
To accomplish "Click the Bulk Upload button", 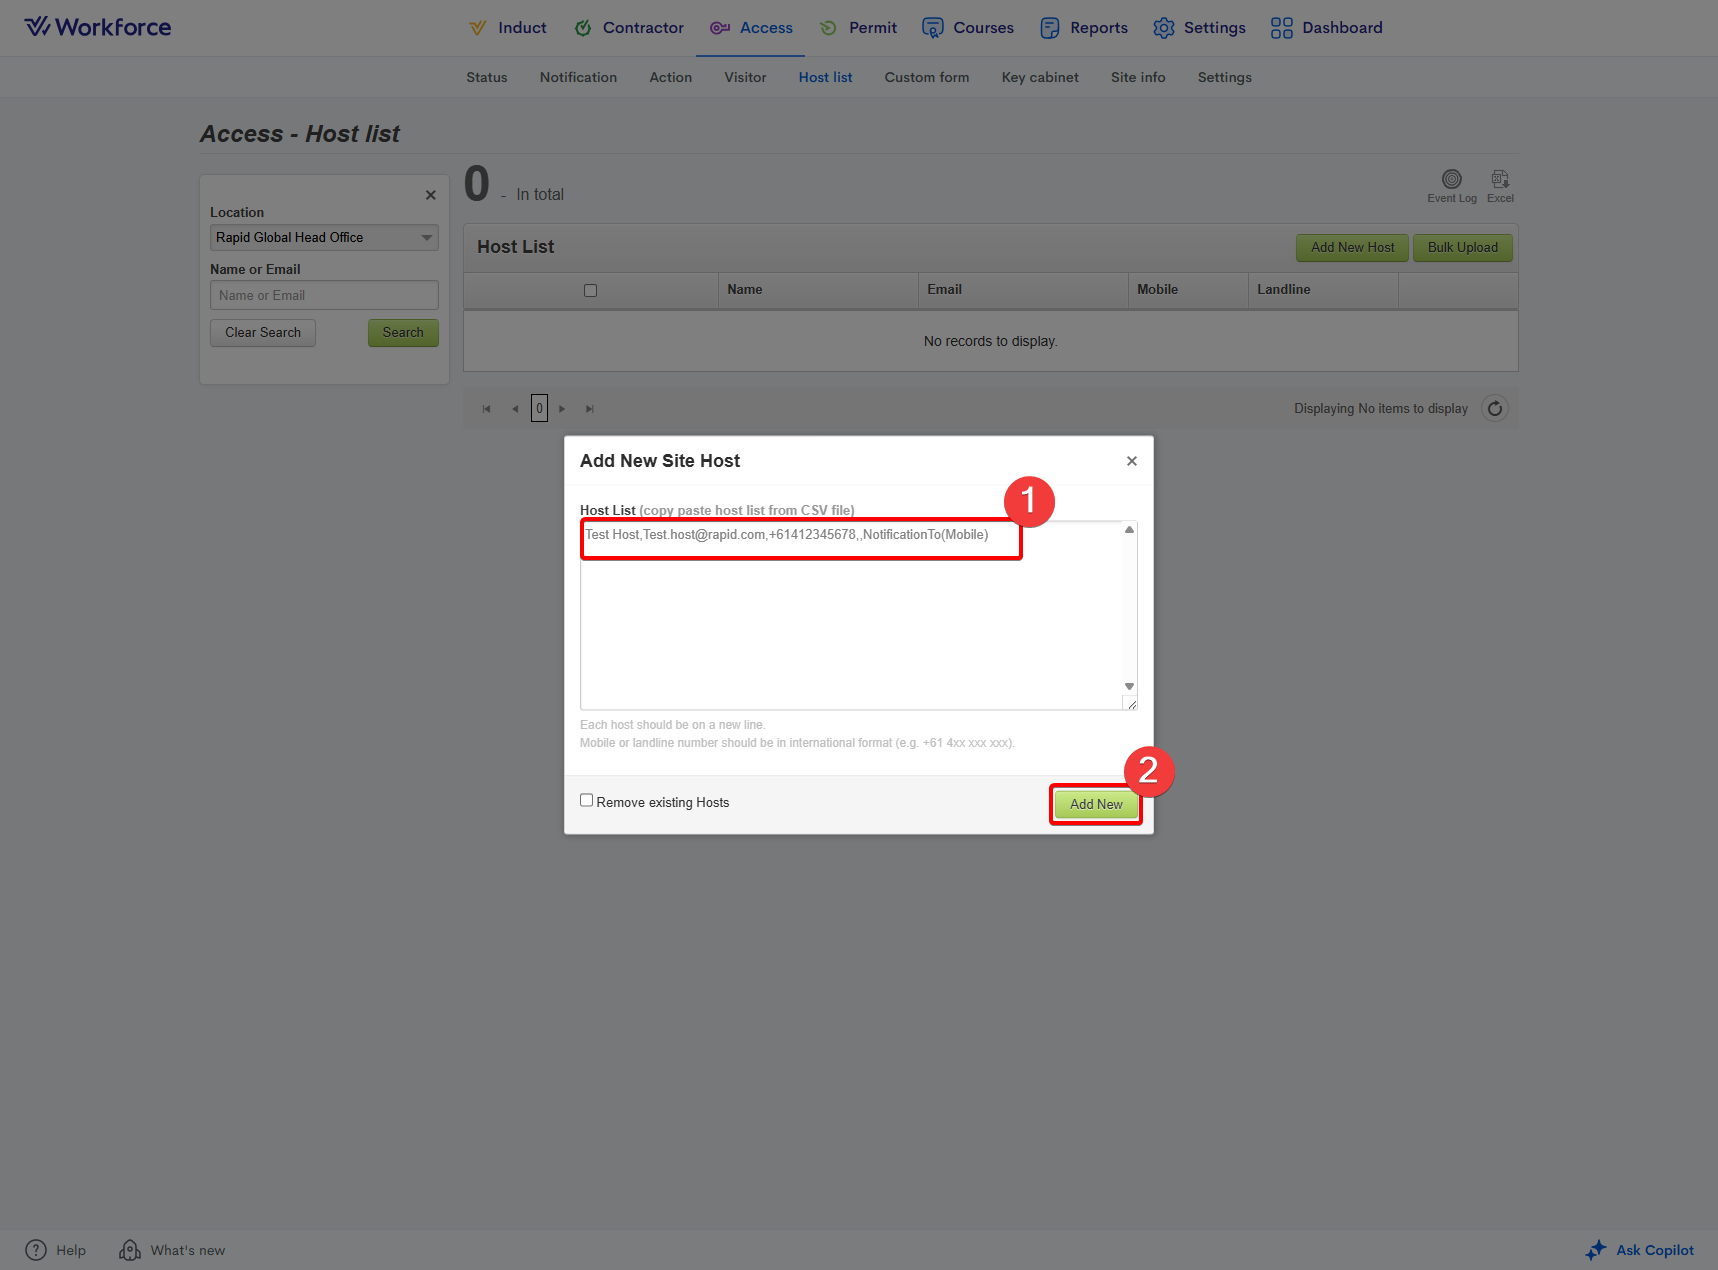I will tap(1462, 248).
